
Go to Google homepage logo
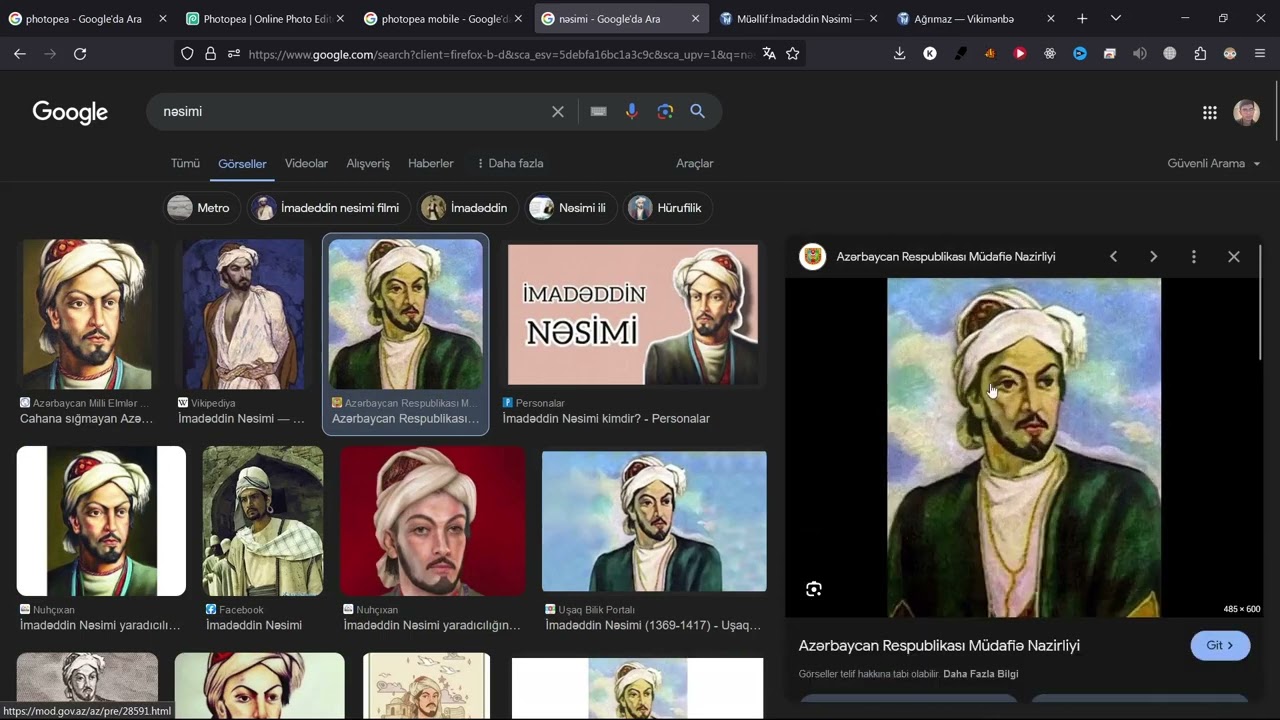[x=70, y=112]
